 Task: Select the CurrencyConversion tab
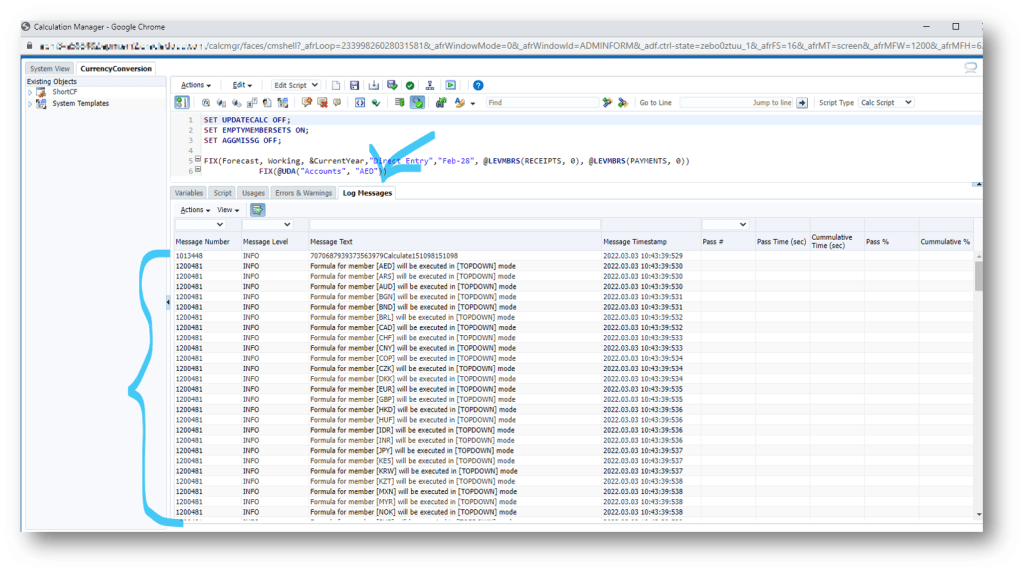tap(116, 68)
